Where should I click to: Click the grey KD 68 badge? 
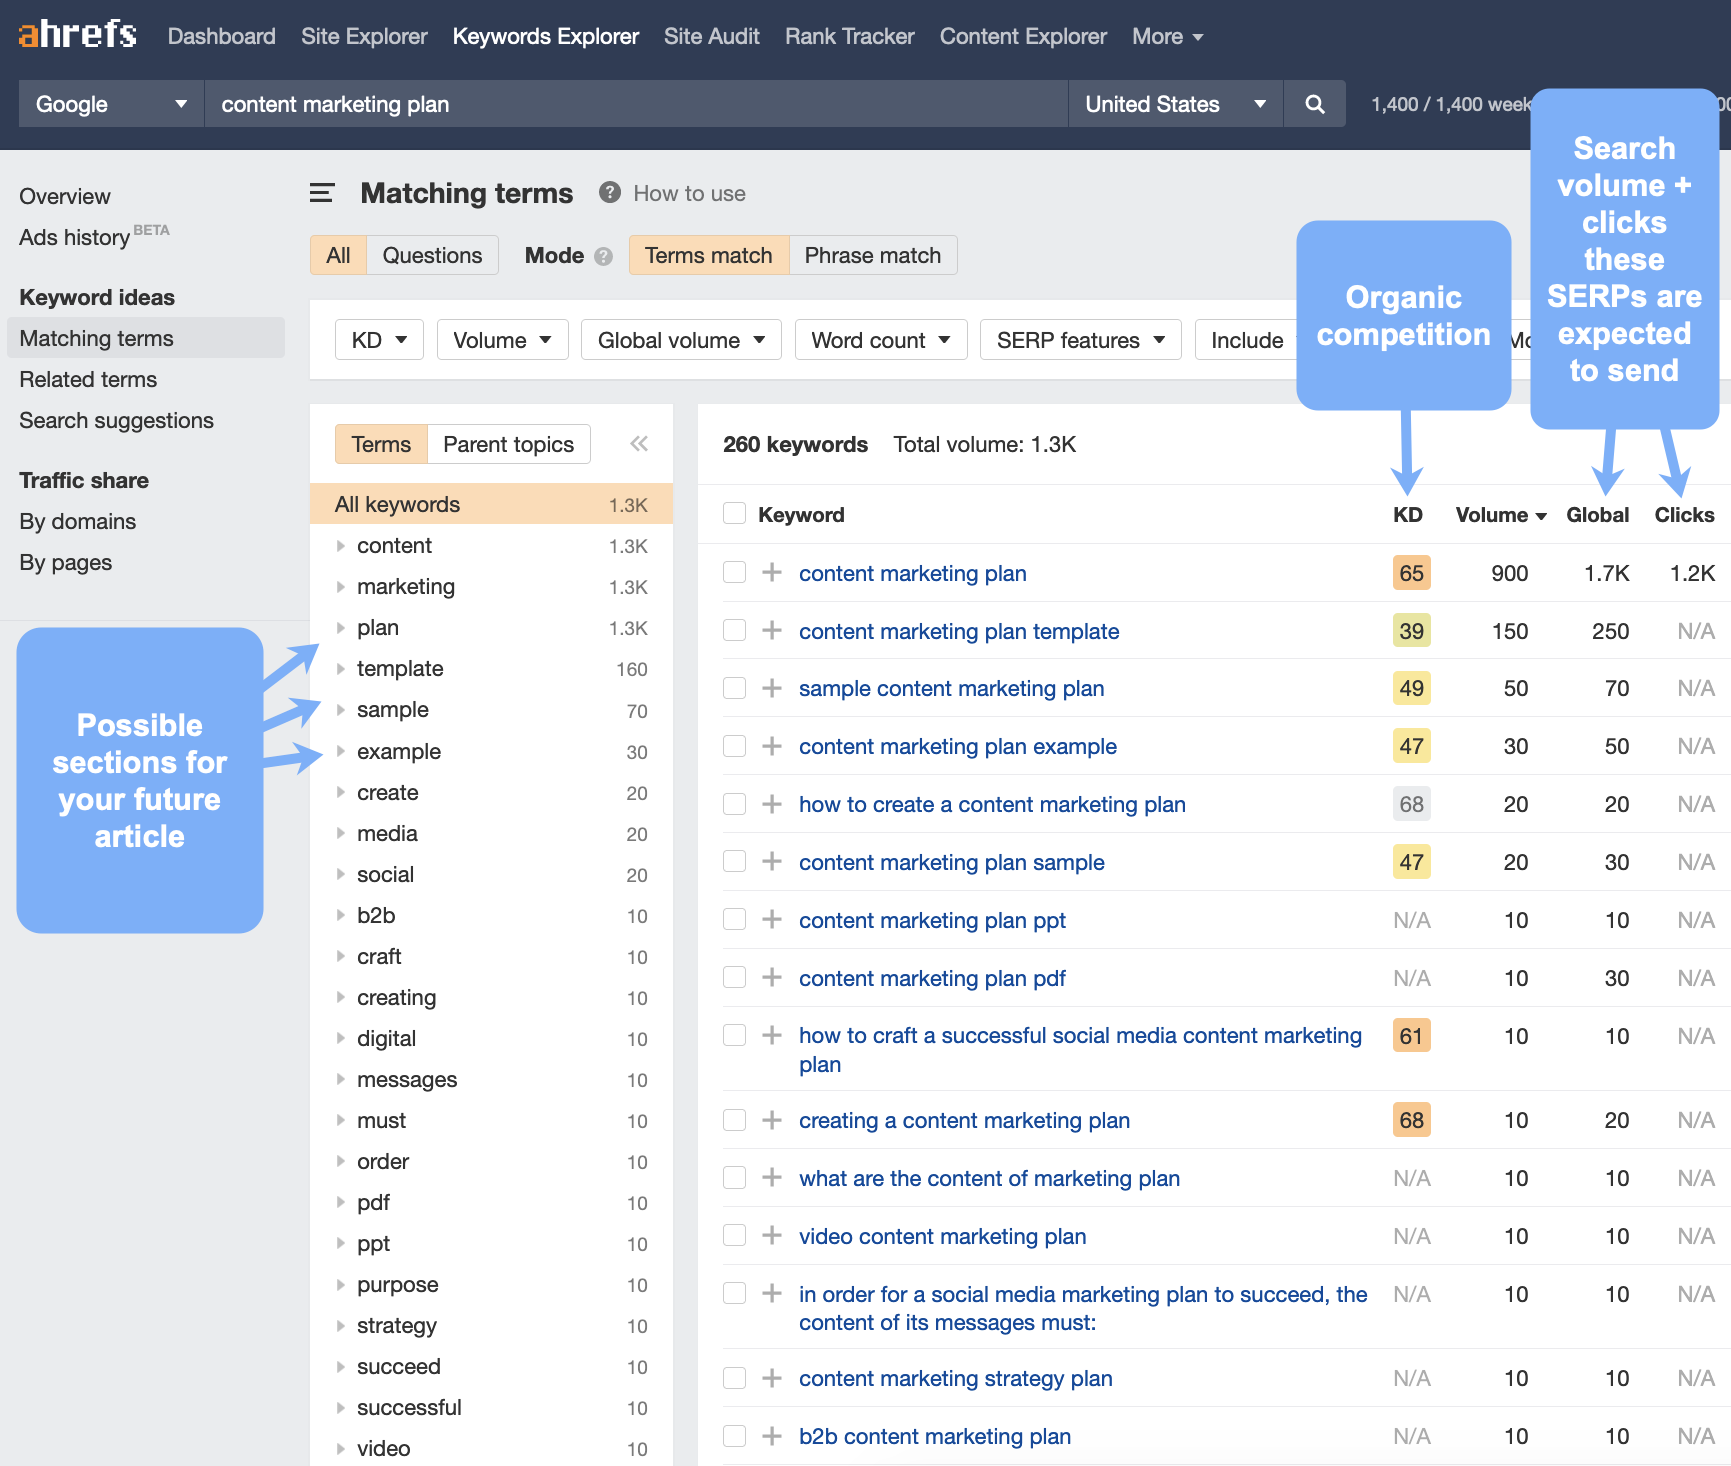click(1411, 804)
